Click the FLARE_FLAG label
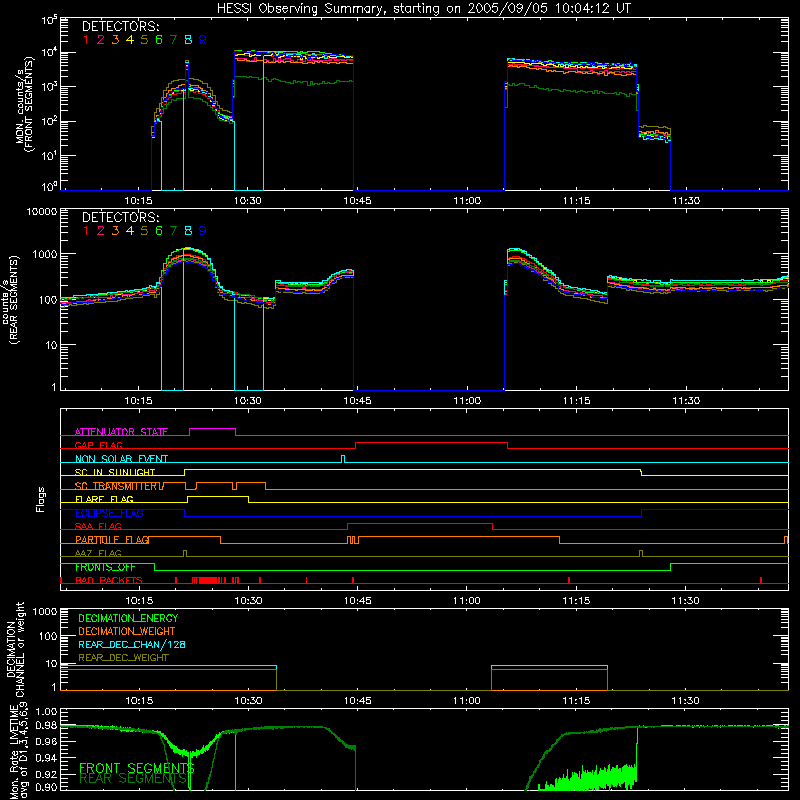The width and height of the screenshot is (800, 800). (x=104, y=499)
